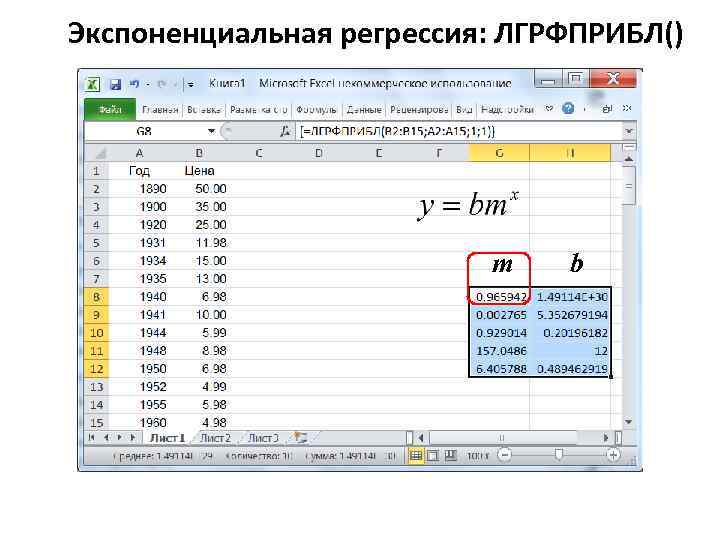Click the cell with value 0.965942
This screenshot has width=720, height=540.
[x=499, y=297]
